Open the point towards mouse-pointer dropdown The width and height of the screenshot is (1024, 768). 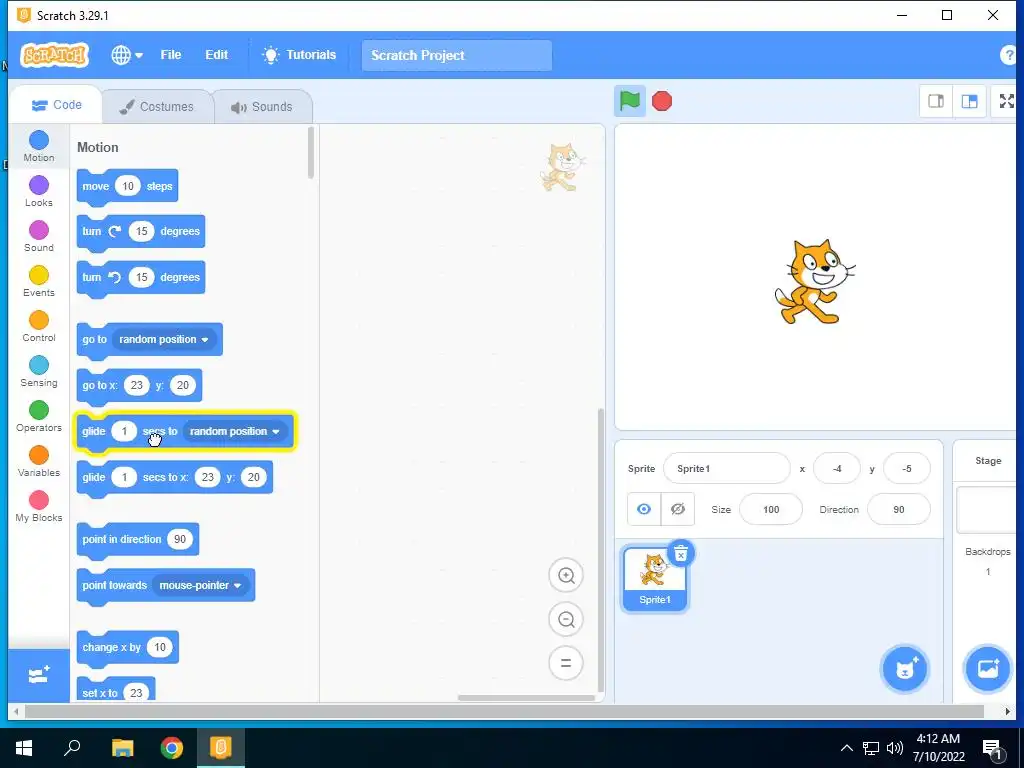pyautogui.click(x=200, y=586)
